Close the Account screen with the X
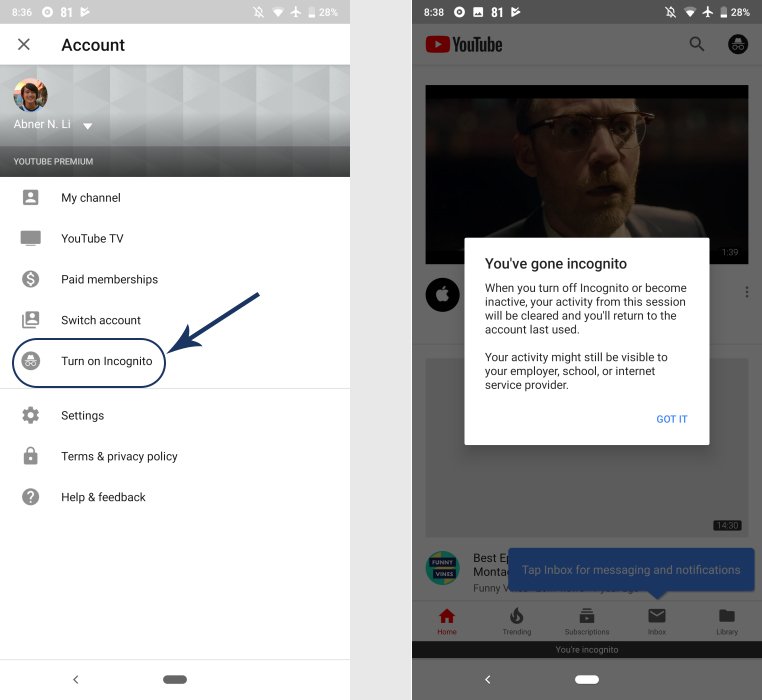Viewport: 762px width, 700px height. tap(23, 44)
